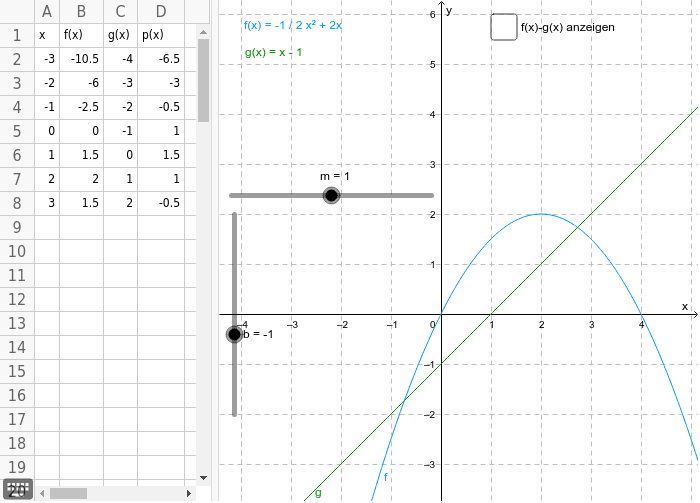This screenshot has height=503, width=700.
Task: Tick the f(x)-g(x) anzeigen checkbox
Action: [504, 27]
